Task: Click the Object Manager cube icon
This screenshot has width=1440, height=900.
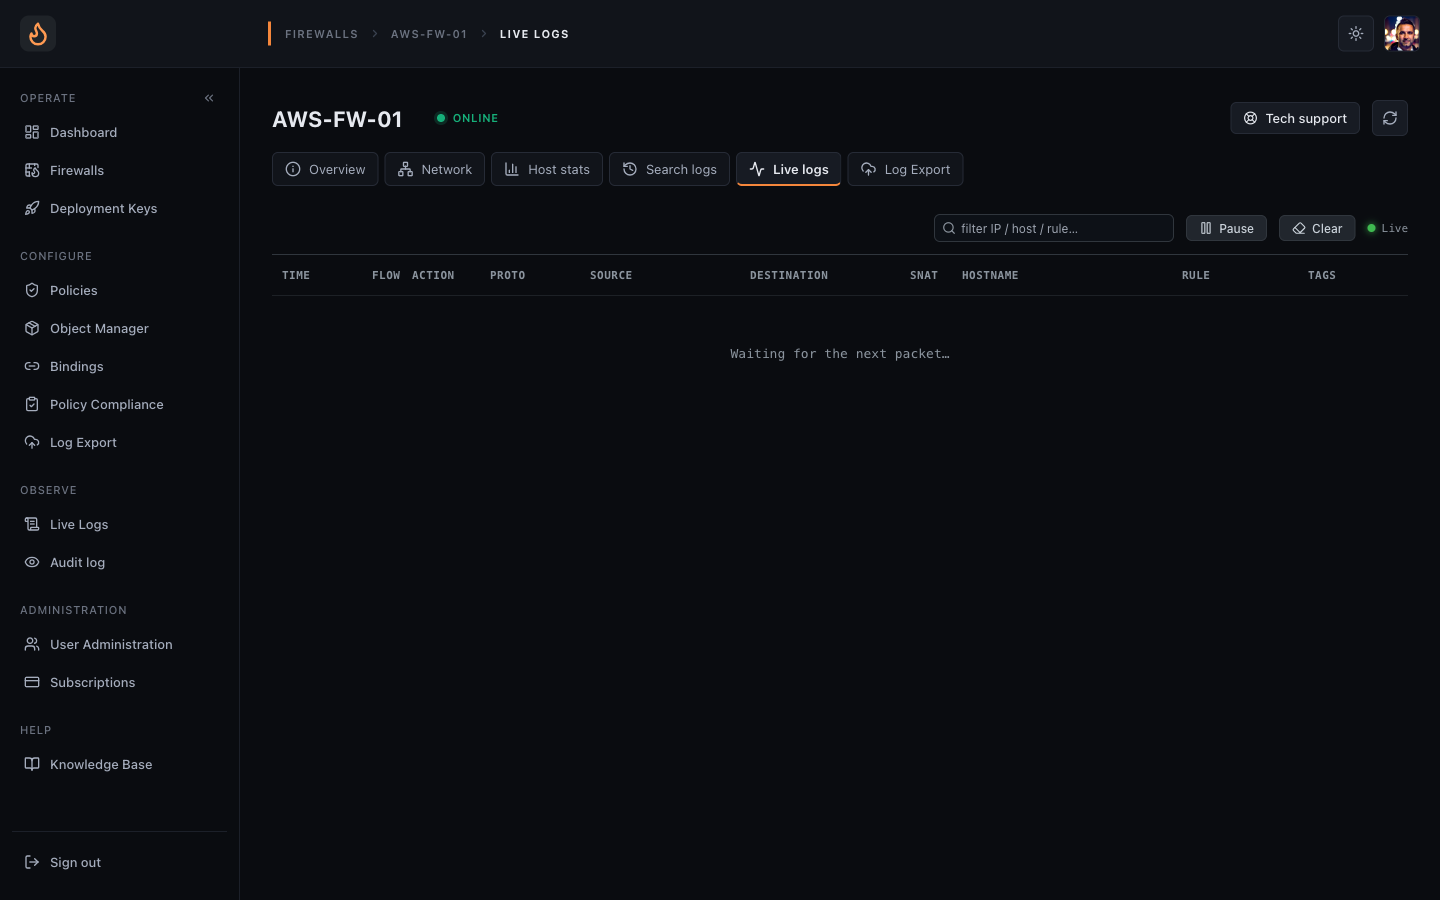Action: click(32, 328)
